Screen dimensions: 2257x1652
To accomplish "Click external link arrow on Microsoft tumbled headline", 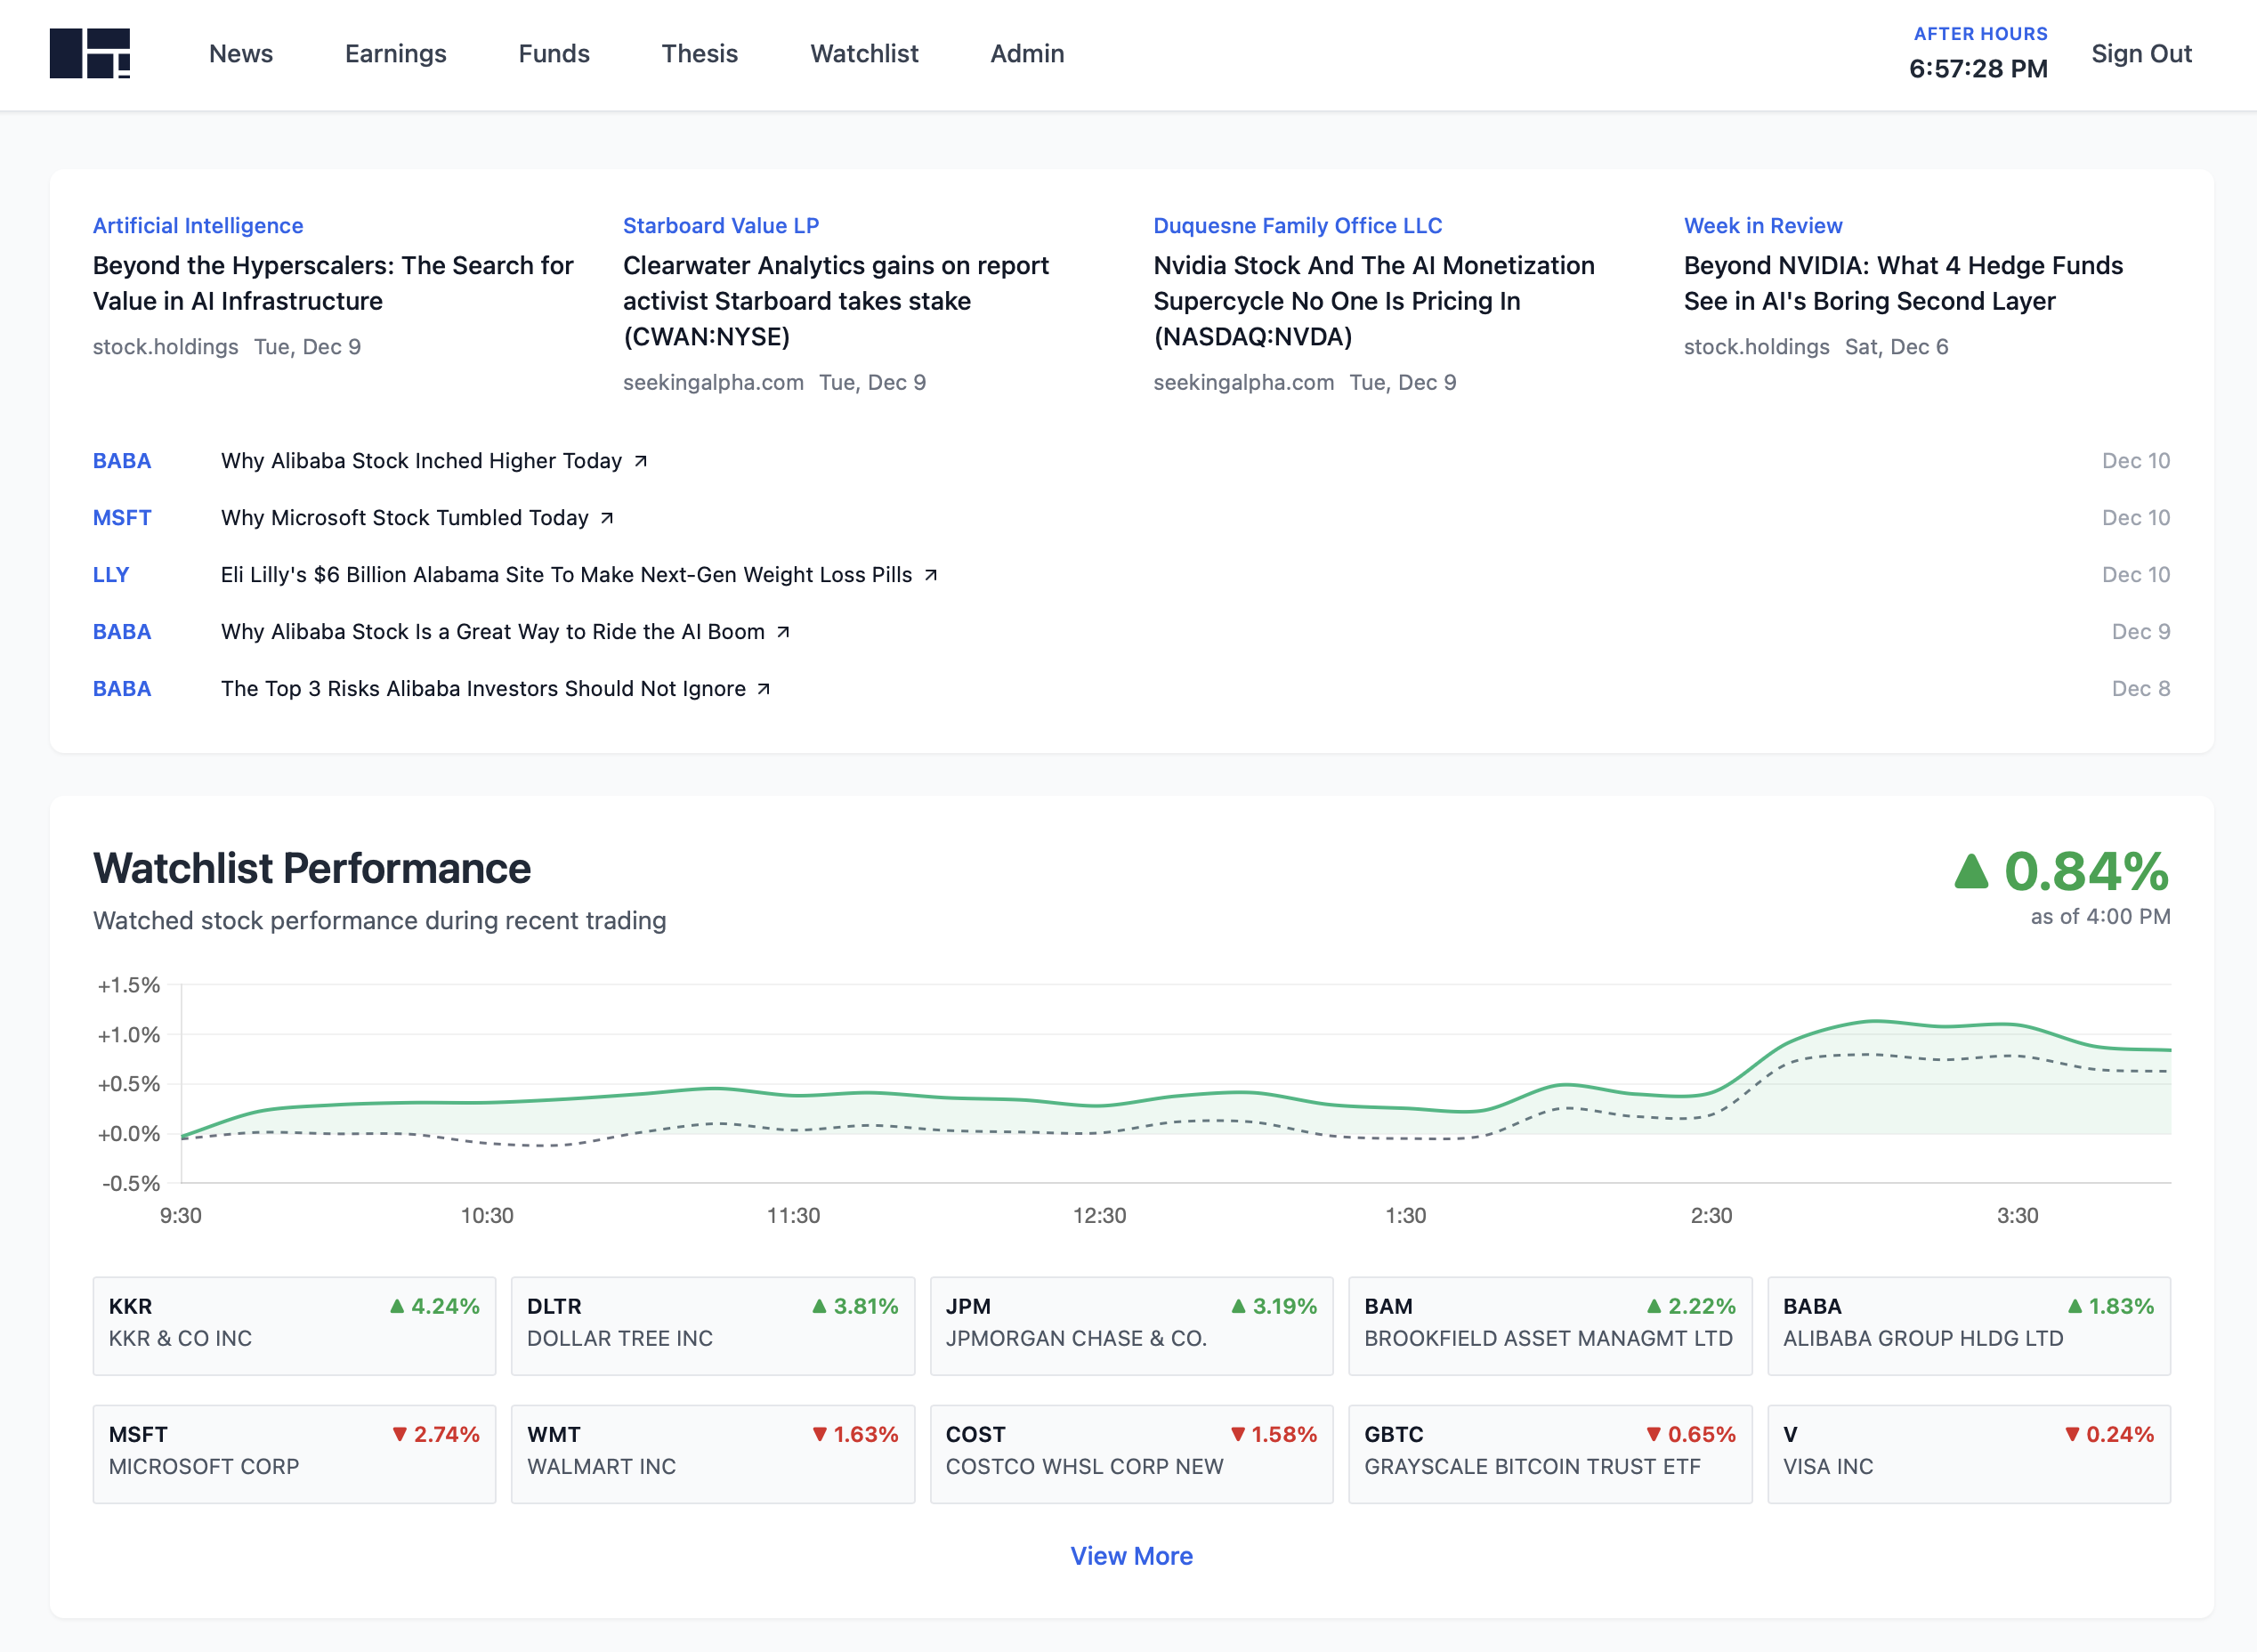I will tap(607, 518).
